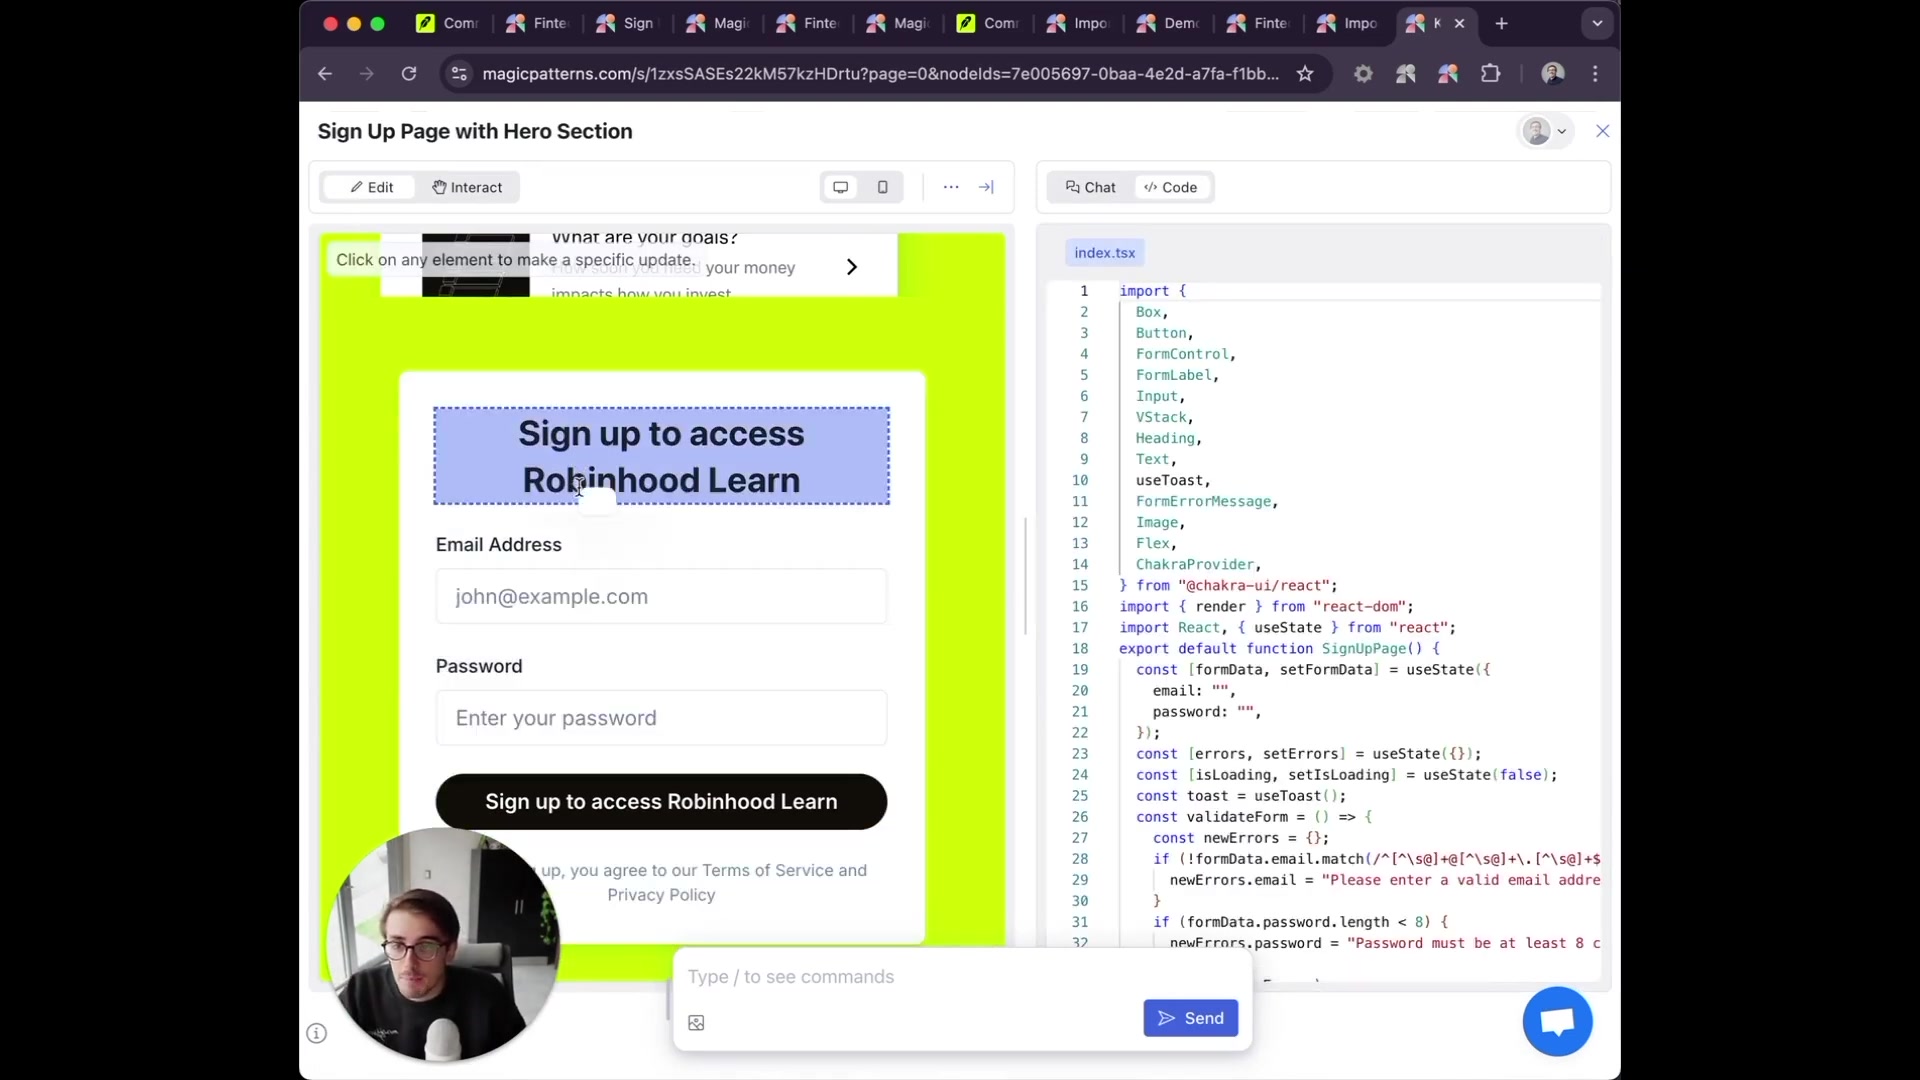Click the browser back arrow
Image resolution: width=1920 pixels, height=1080 pixels.
[325, 73]
